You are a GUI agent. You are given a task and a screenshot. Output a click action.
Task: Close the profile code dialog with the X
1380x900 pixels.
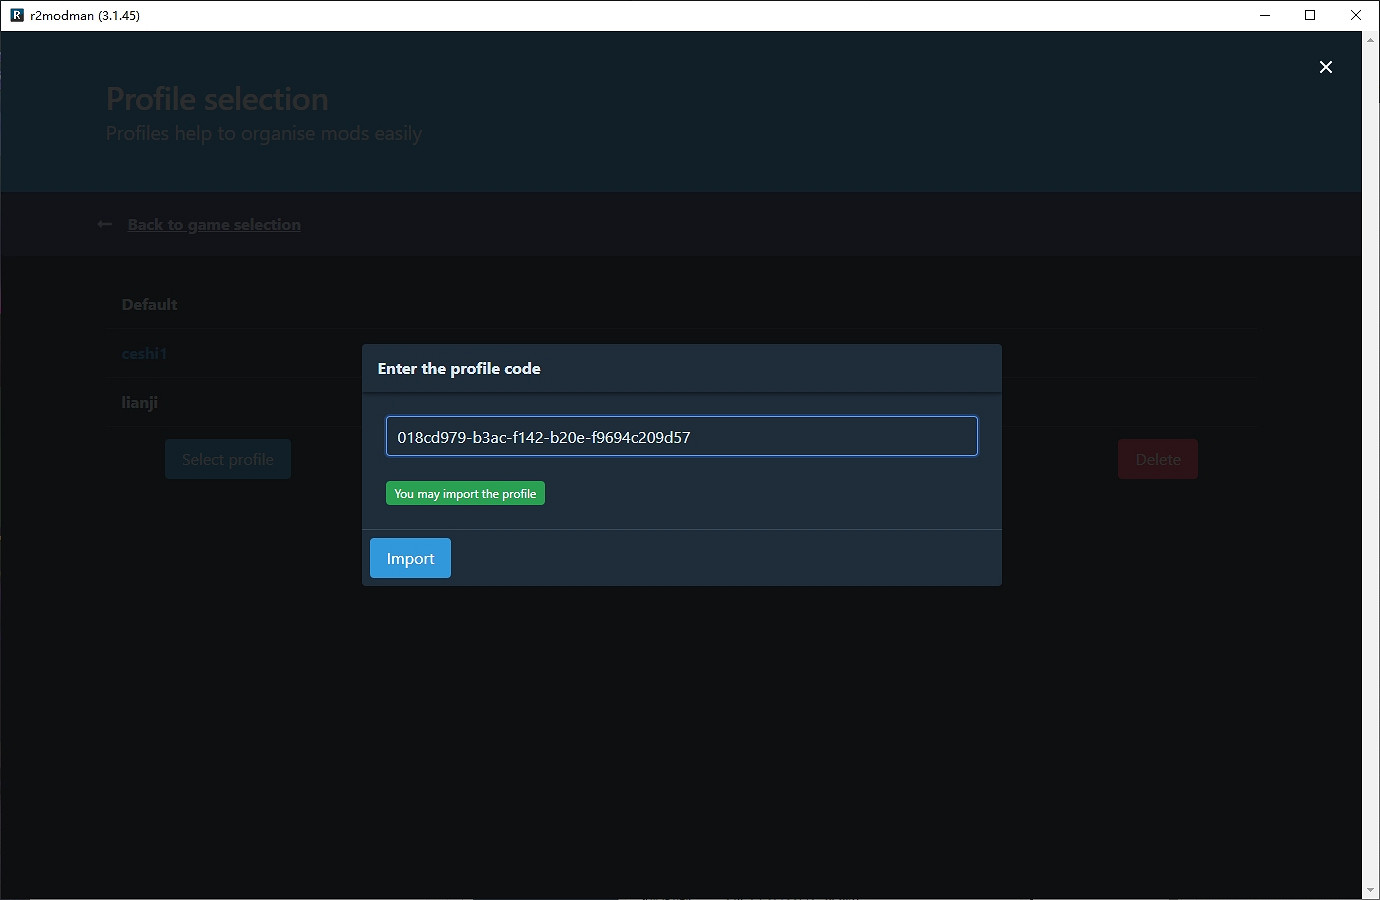[1325, 67]
